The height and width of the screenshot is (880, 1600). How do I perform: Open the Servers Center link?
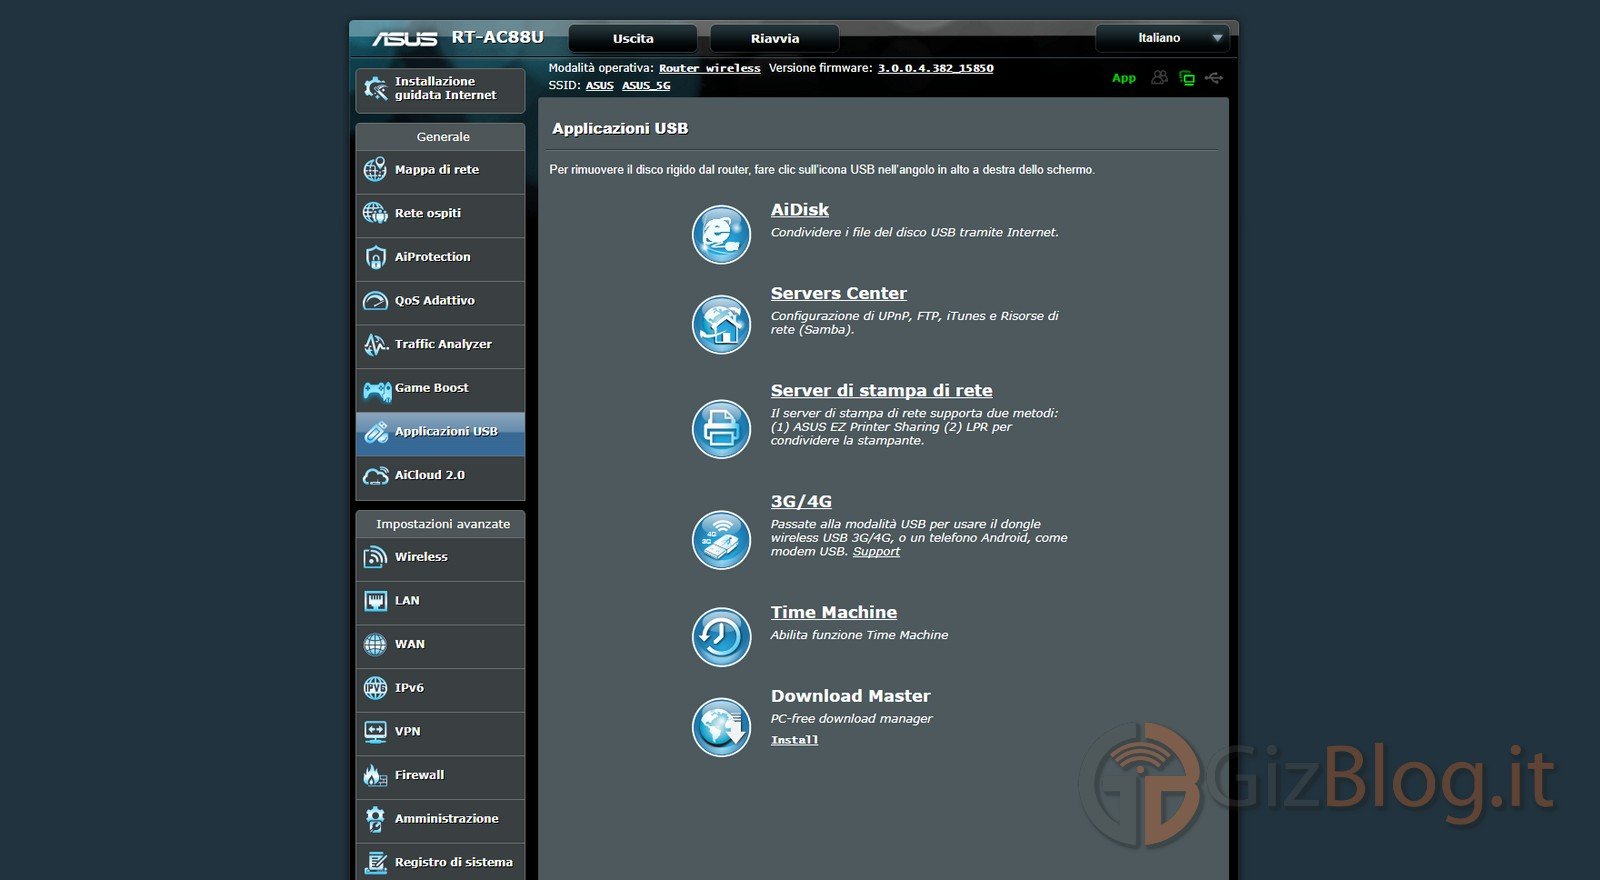[839, 293]
